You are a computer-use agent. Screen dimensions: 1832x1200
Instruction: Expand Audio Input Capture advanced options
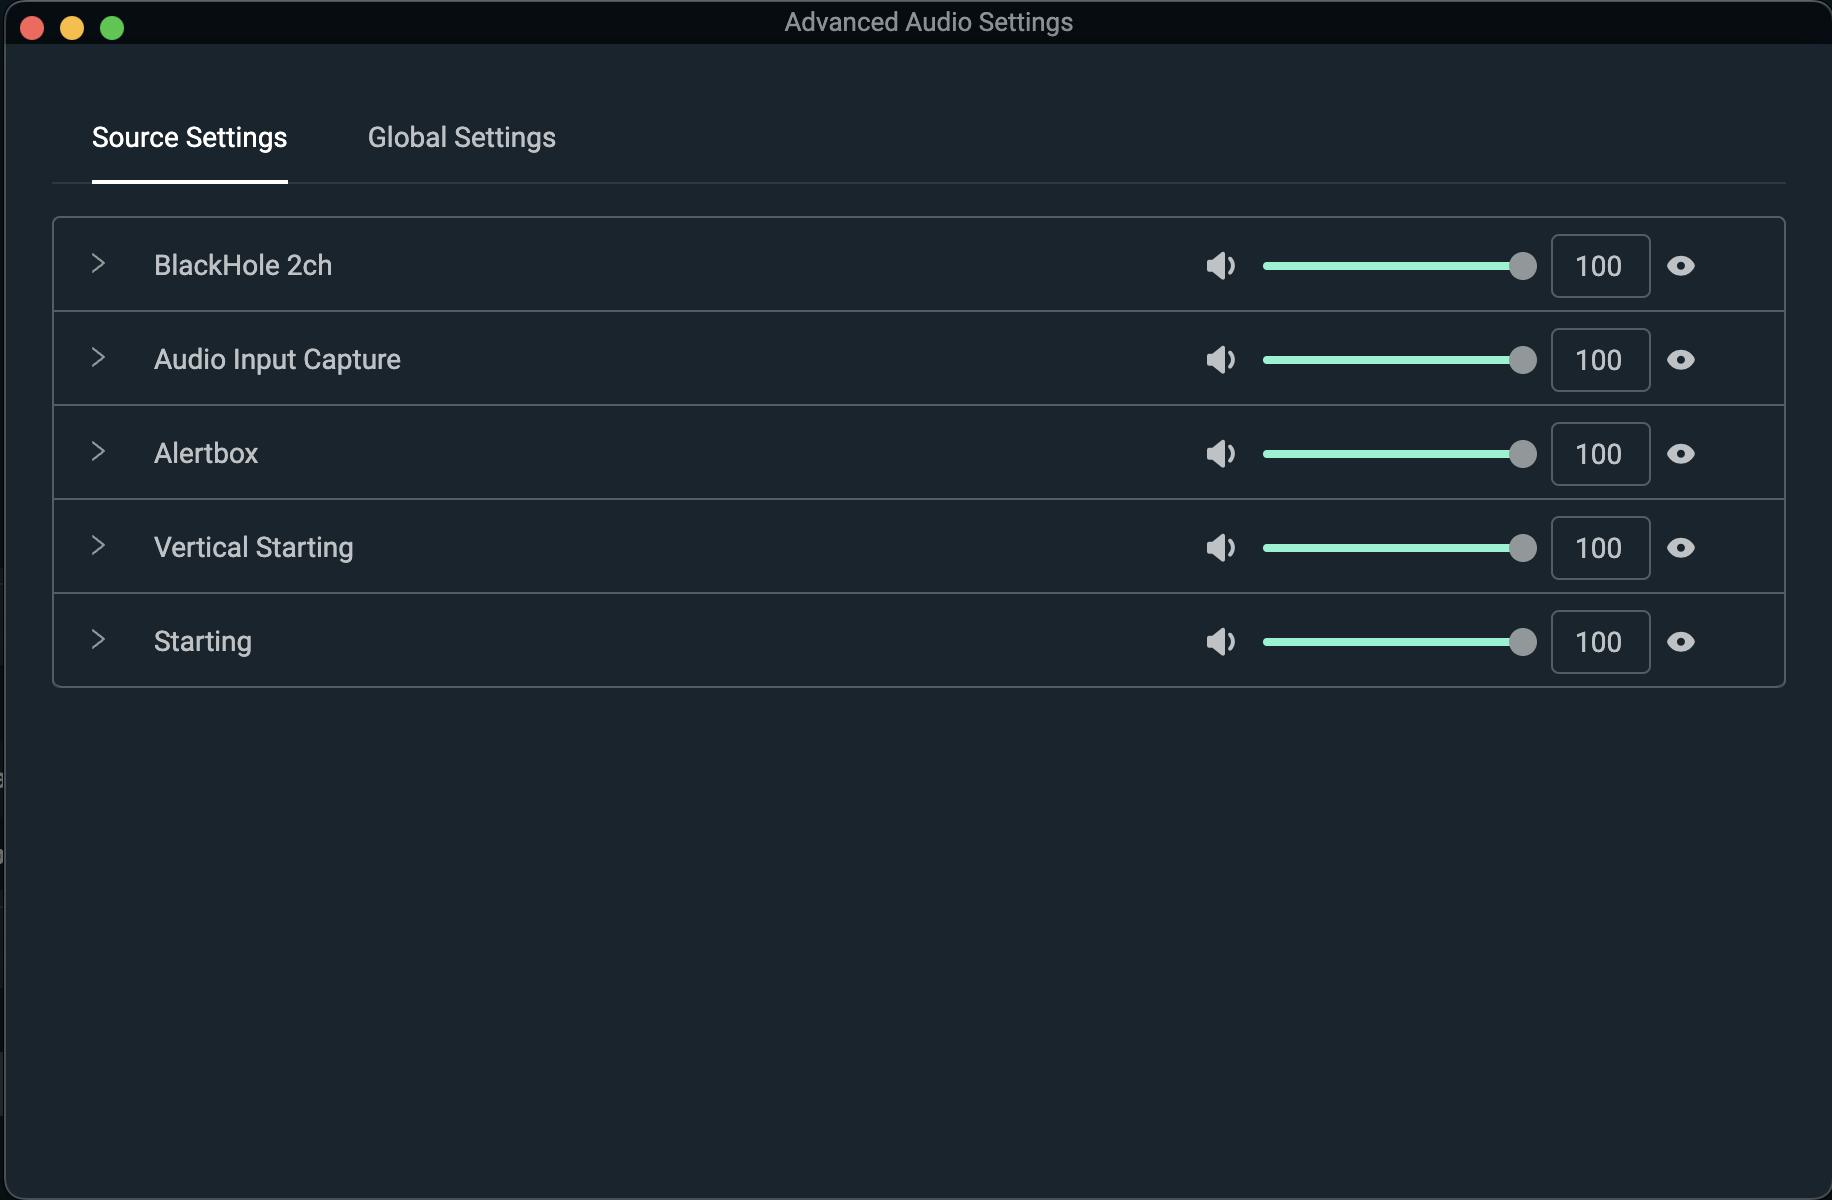[x=98, y=358]
